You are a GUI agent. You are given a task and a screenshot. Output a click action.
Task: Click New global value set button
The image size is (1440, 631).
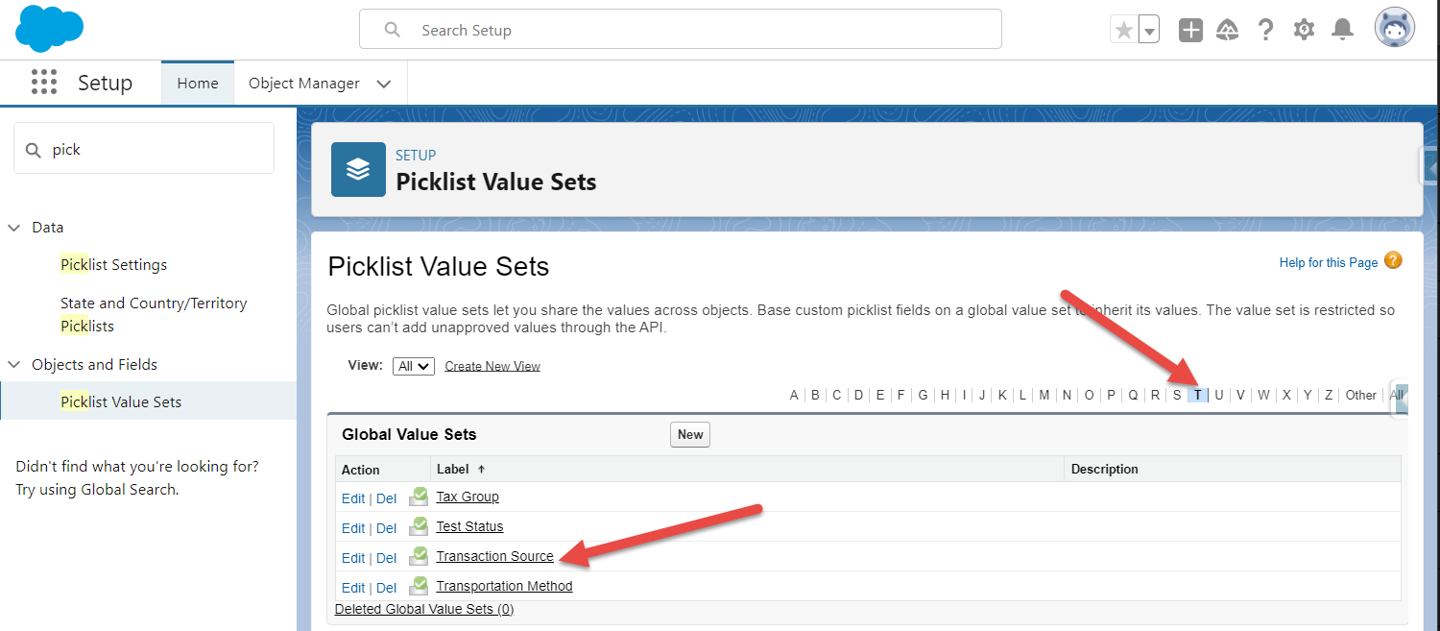(x=690, y=434)
